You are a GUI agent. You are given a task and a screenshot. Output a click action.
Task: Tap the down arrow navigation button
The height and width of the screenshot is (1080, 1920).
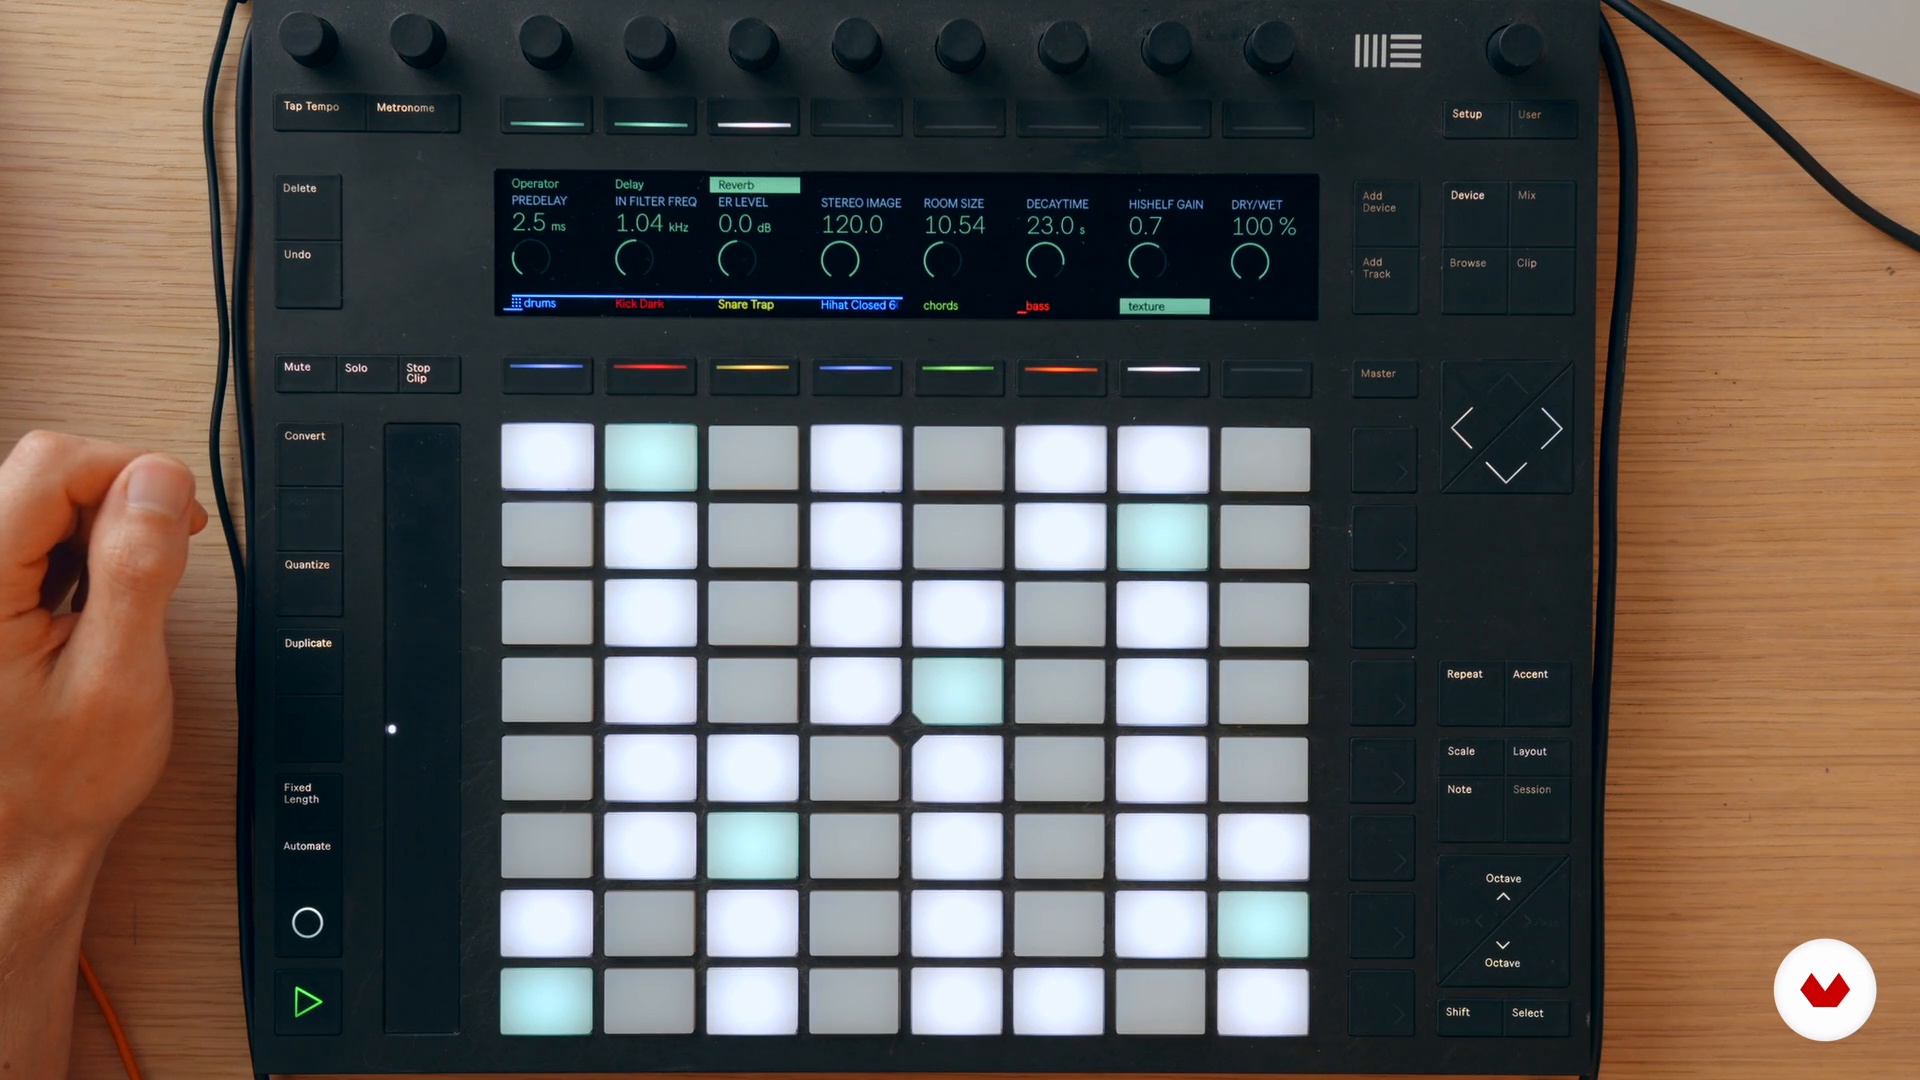[x=1505, y=472]
